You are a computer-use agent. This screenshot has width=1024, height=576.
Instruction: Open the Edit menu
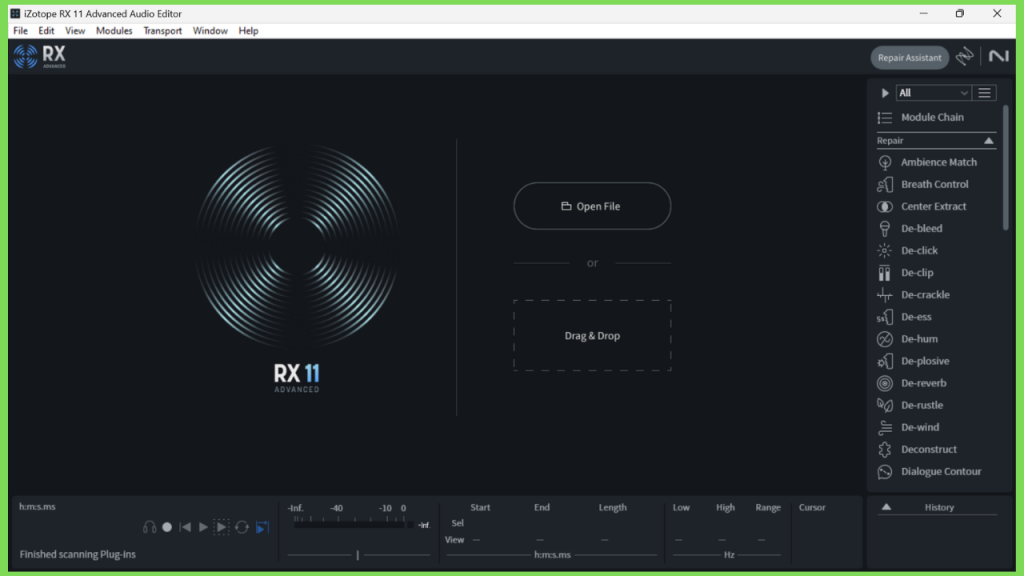tap(46, 31)
